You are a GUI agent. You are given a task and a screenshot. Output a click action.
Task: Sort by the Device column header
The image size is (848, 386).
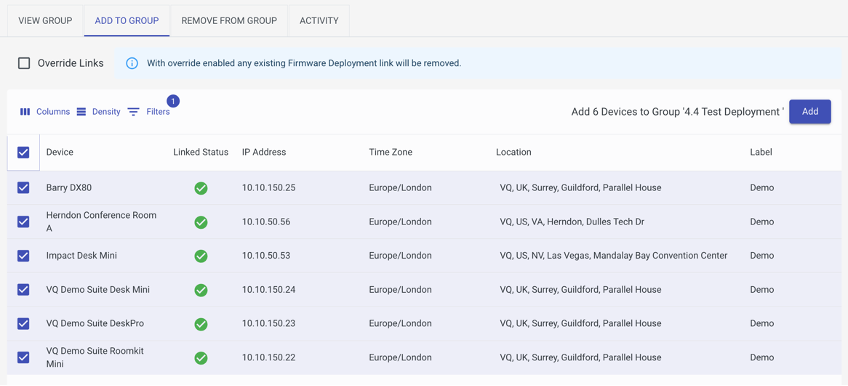click(59, 152)
